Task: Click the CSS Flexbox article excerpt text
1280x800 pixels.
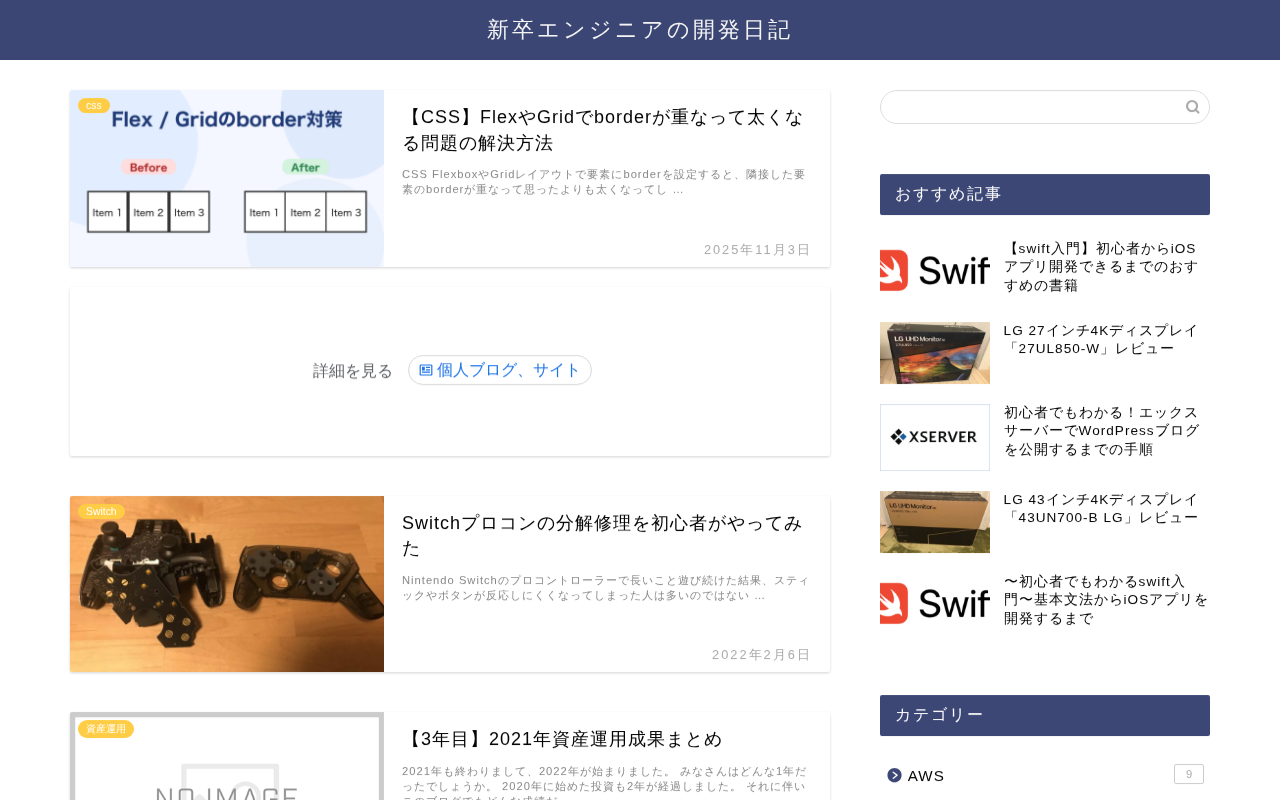Action: coord(604,182)
